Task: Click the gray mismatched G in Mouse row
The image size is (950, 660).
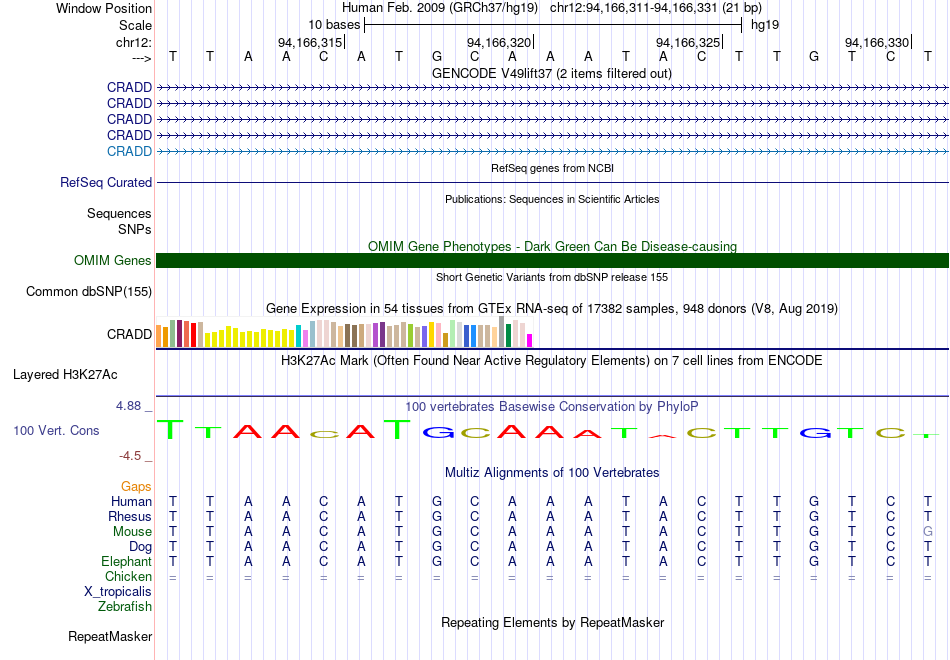Action: [928, 532]
